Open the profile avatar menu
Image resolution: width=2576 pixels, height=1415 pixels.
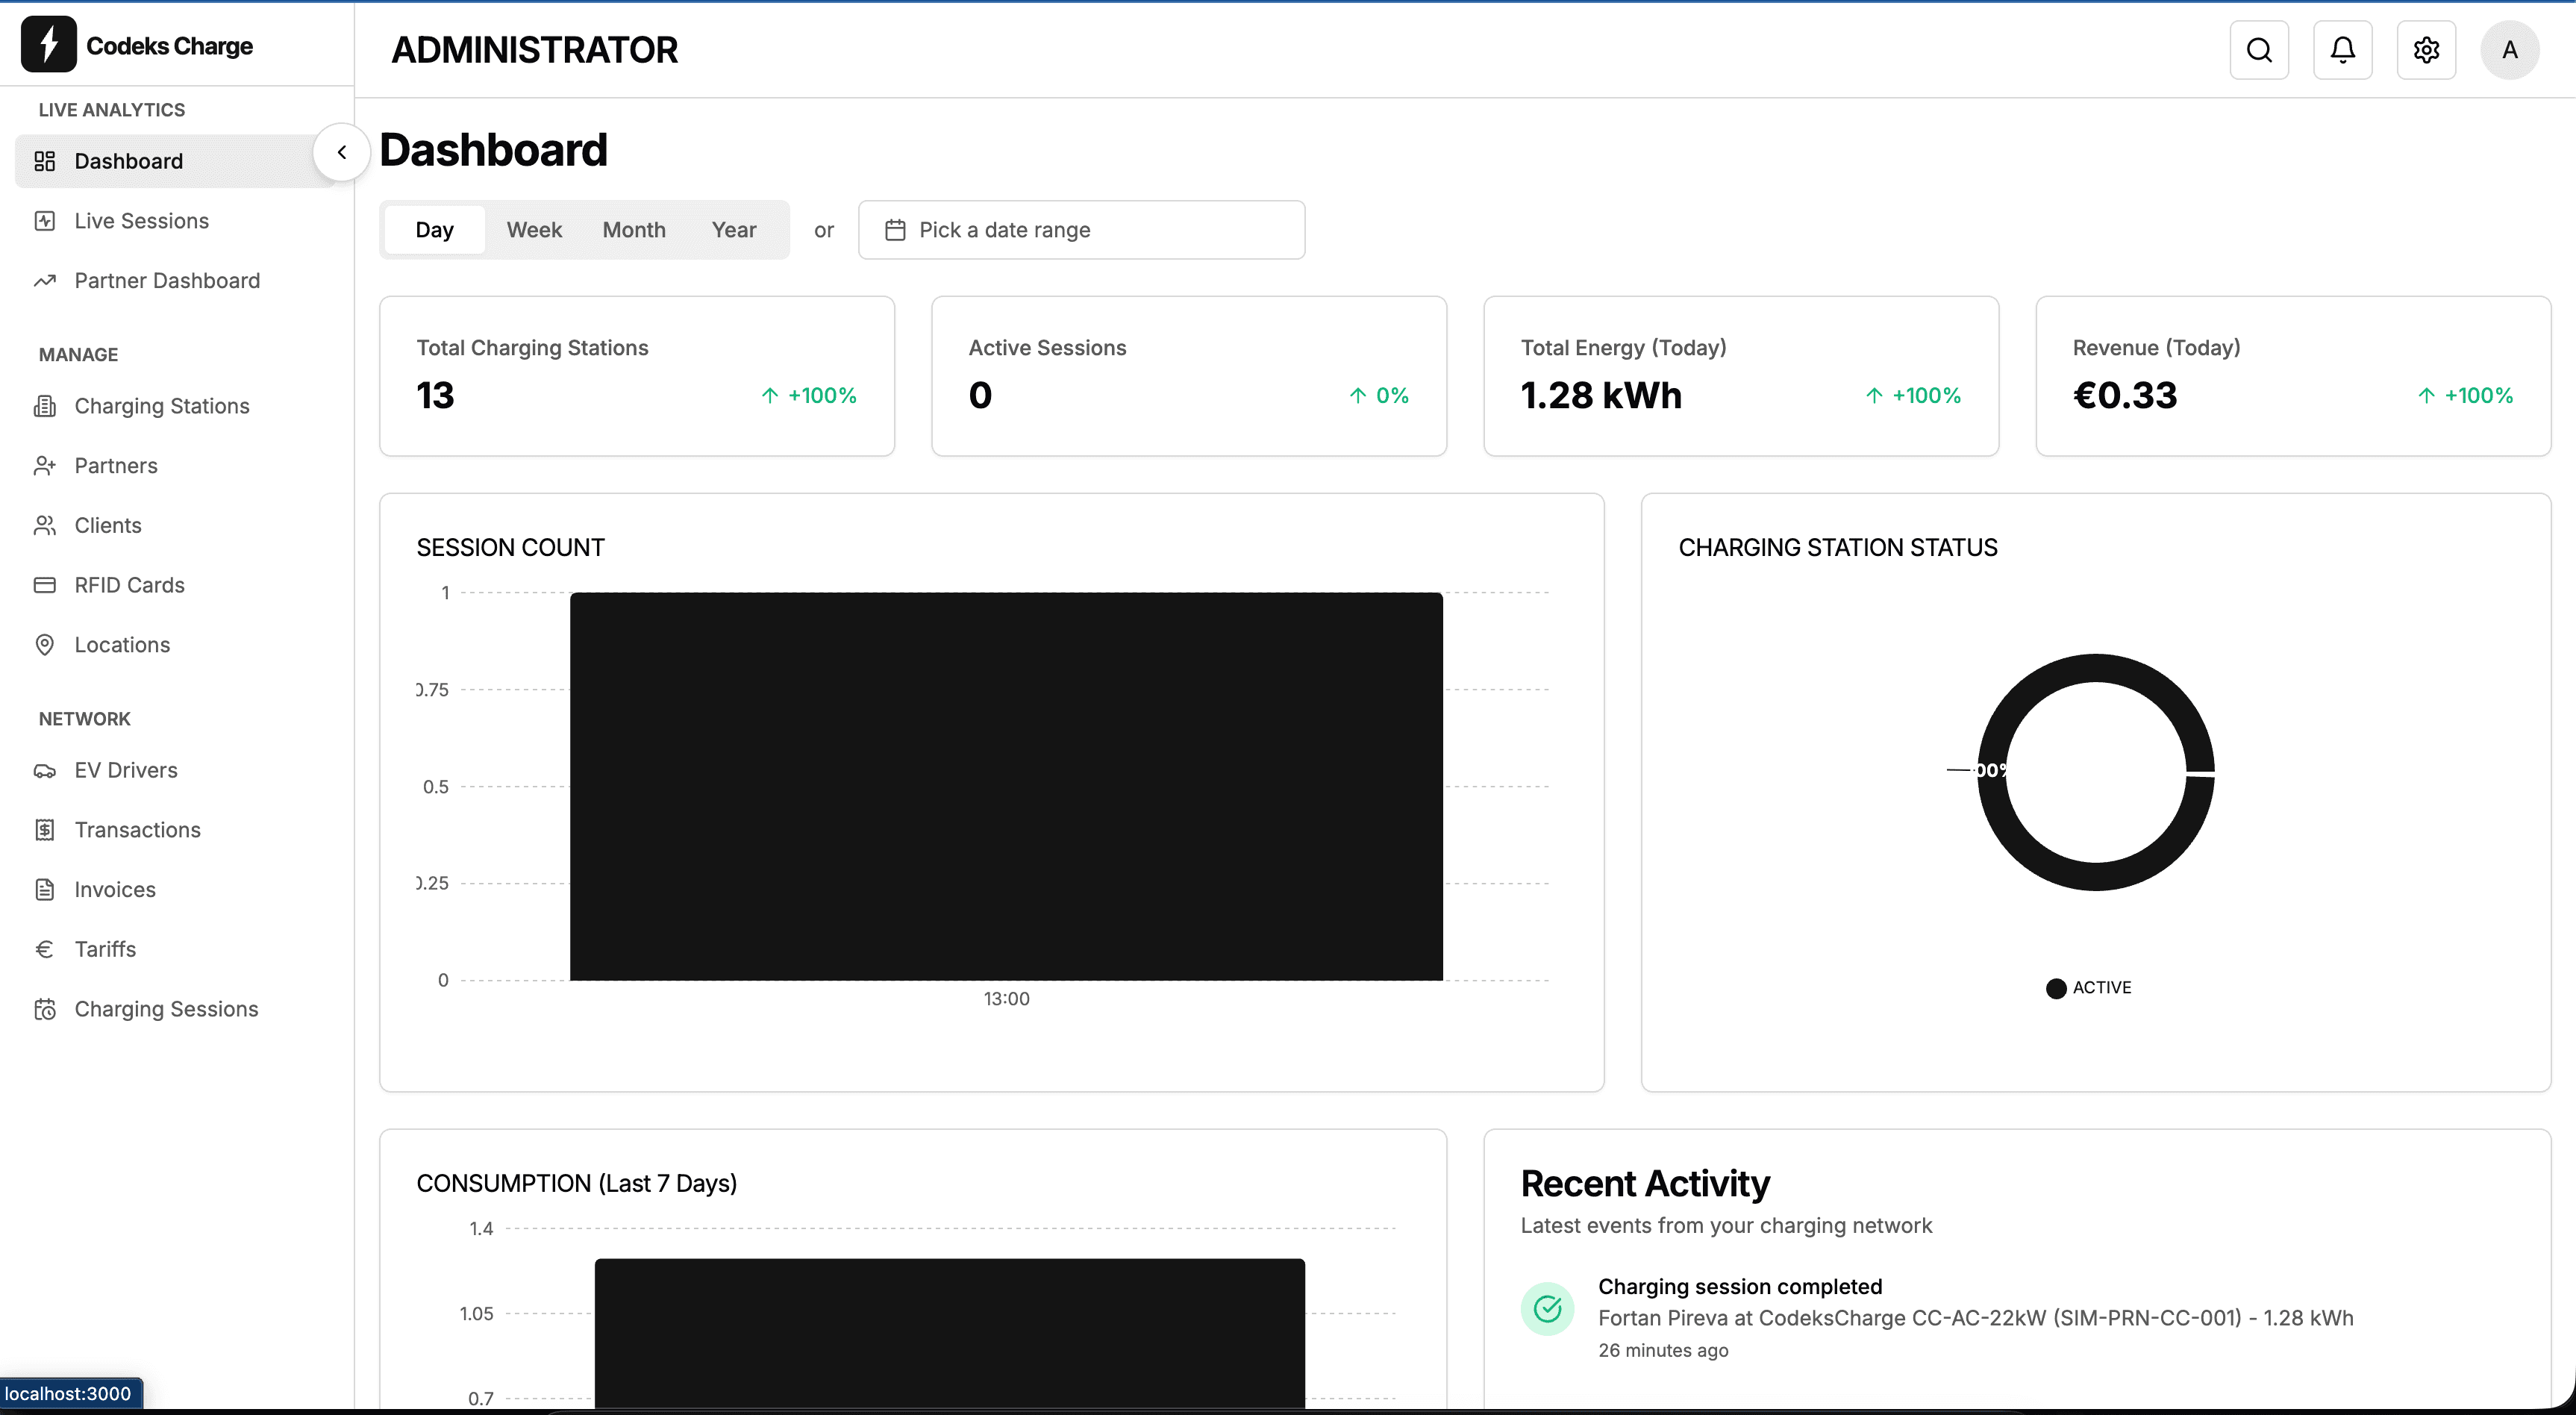(x=2510, y=49)
